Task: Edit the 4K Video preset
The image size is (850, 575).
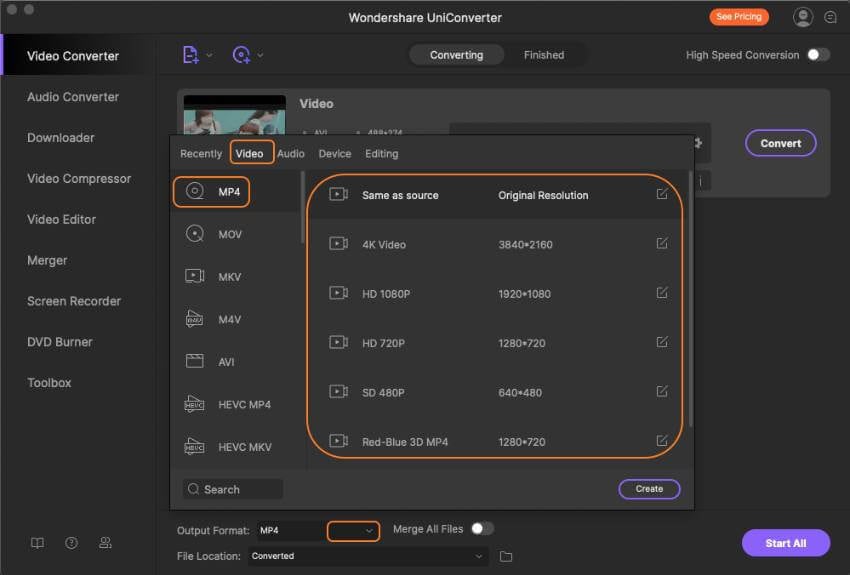Action: coord(661,243)
